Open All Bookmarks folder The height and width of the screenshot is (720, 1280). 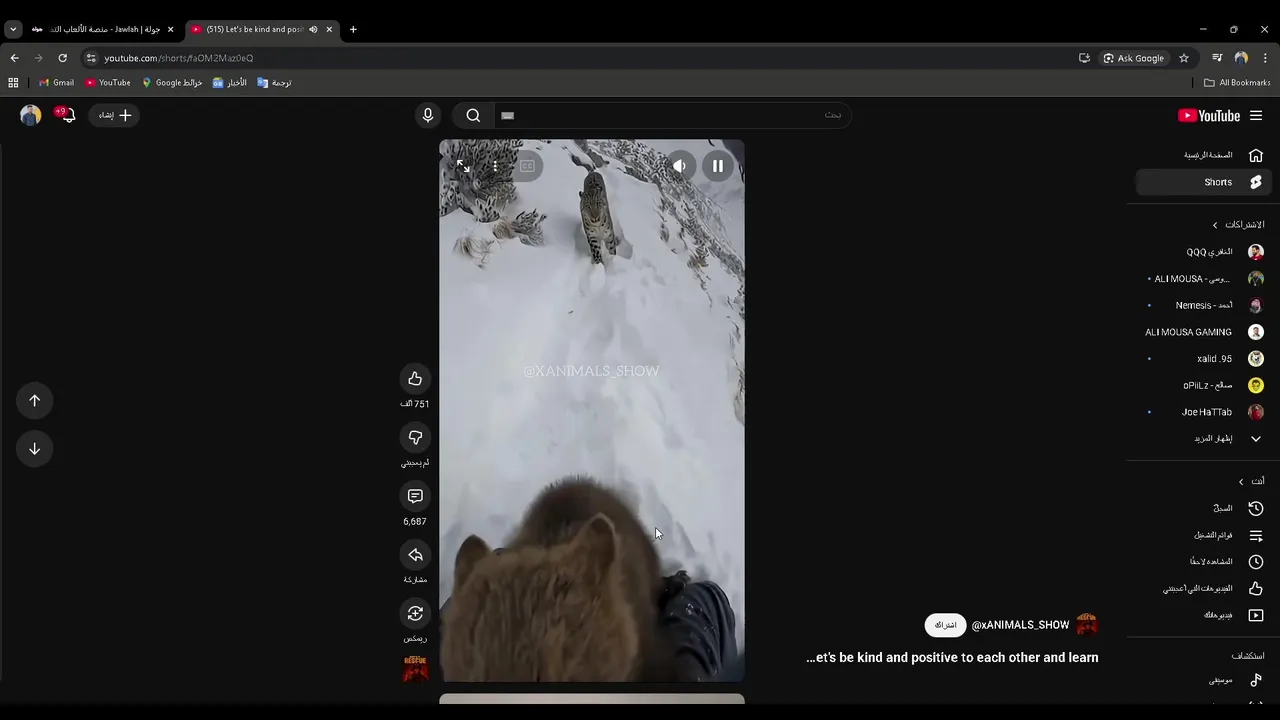tap(1237, 83)
